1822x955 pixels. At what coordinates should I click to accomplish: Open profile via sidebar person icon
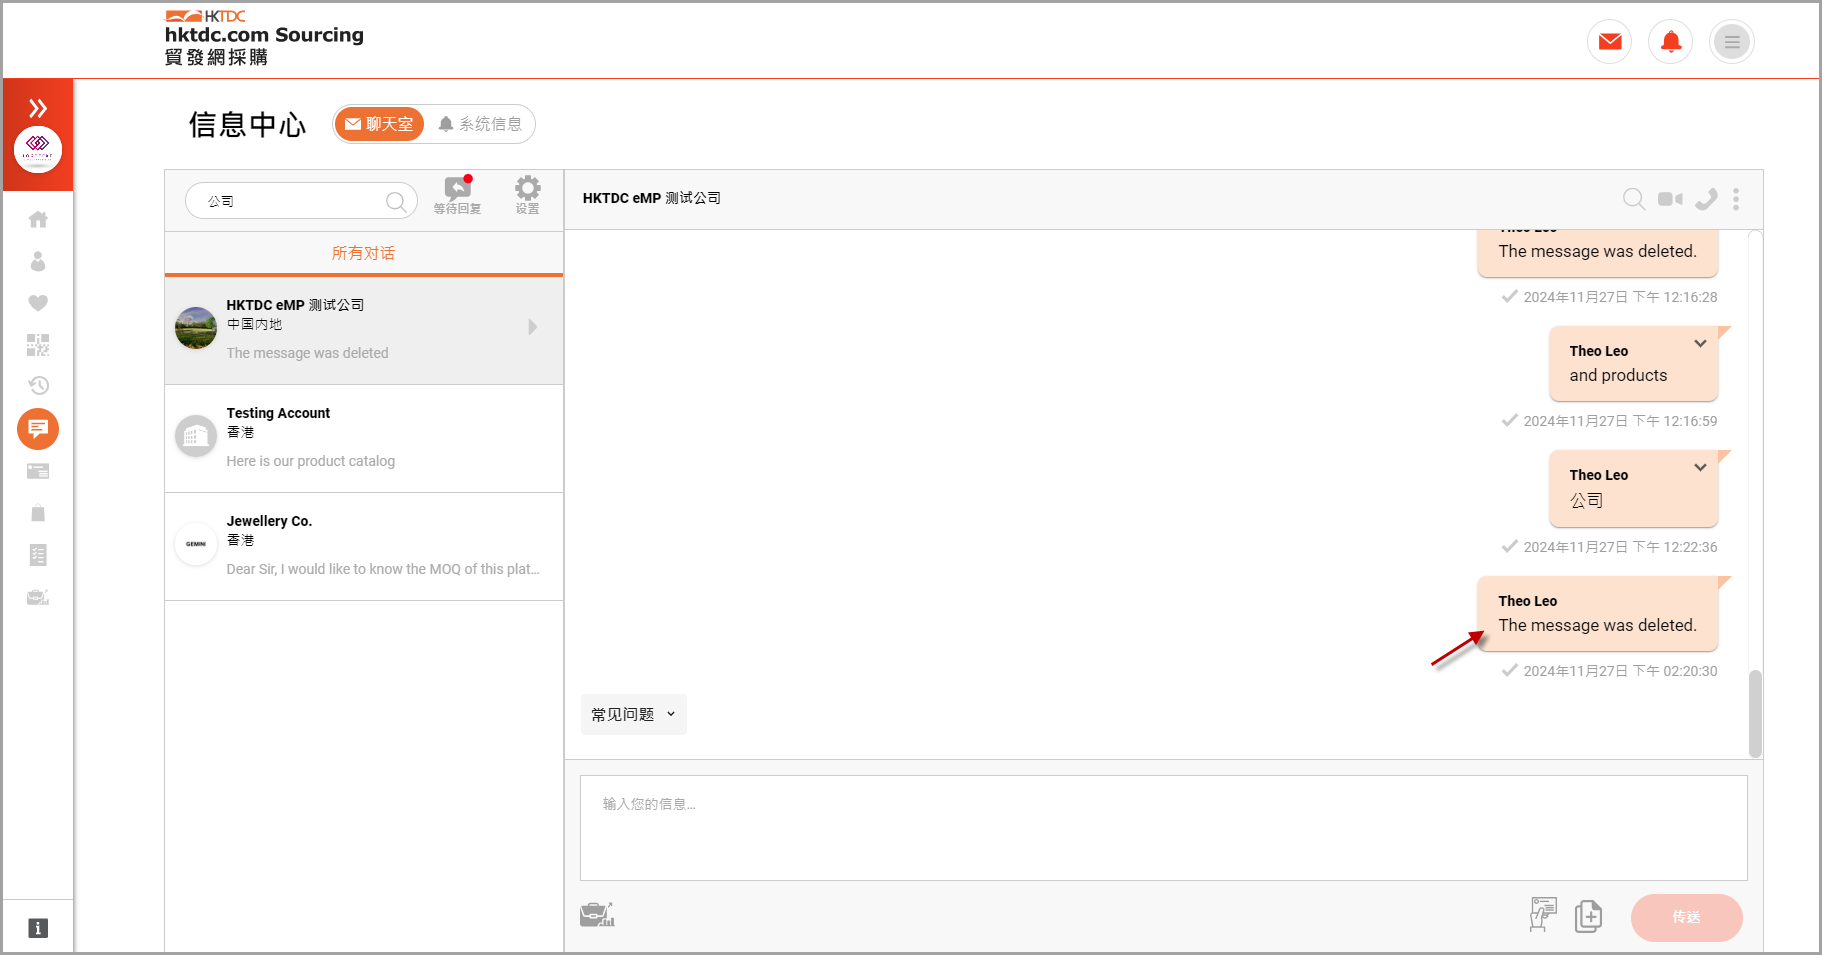[38, 261]
